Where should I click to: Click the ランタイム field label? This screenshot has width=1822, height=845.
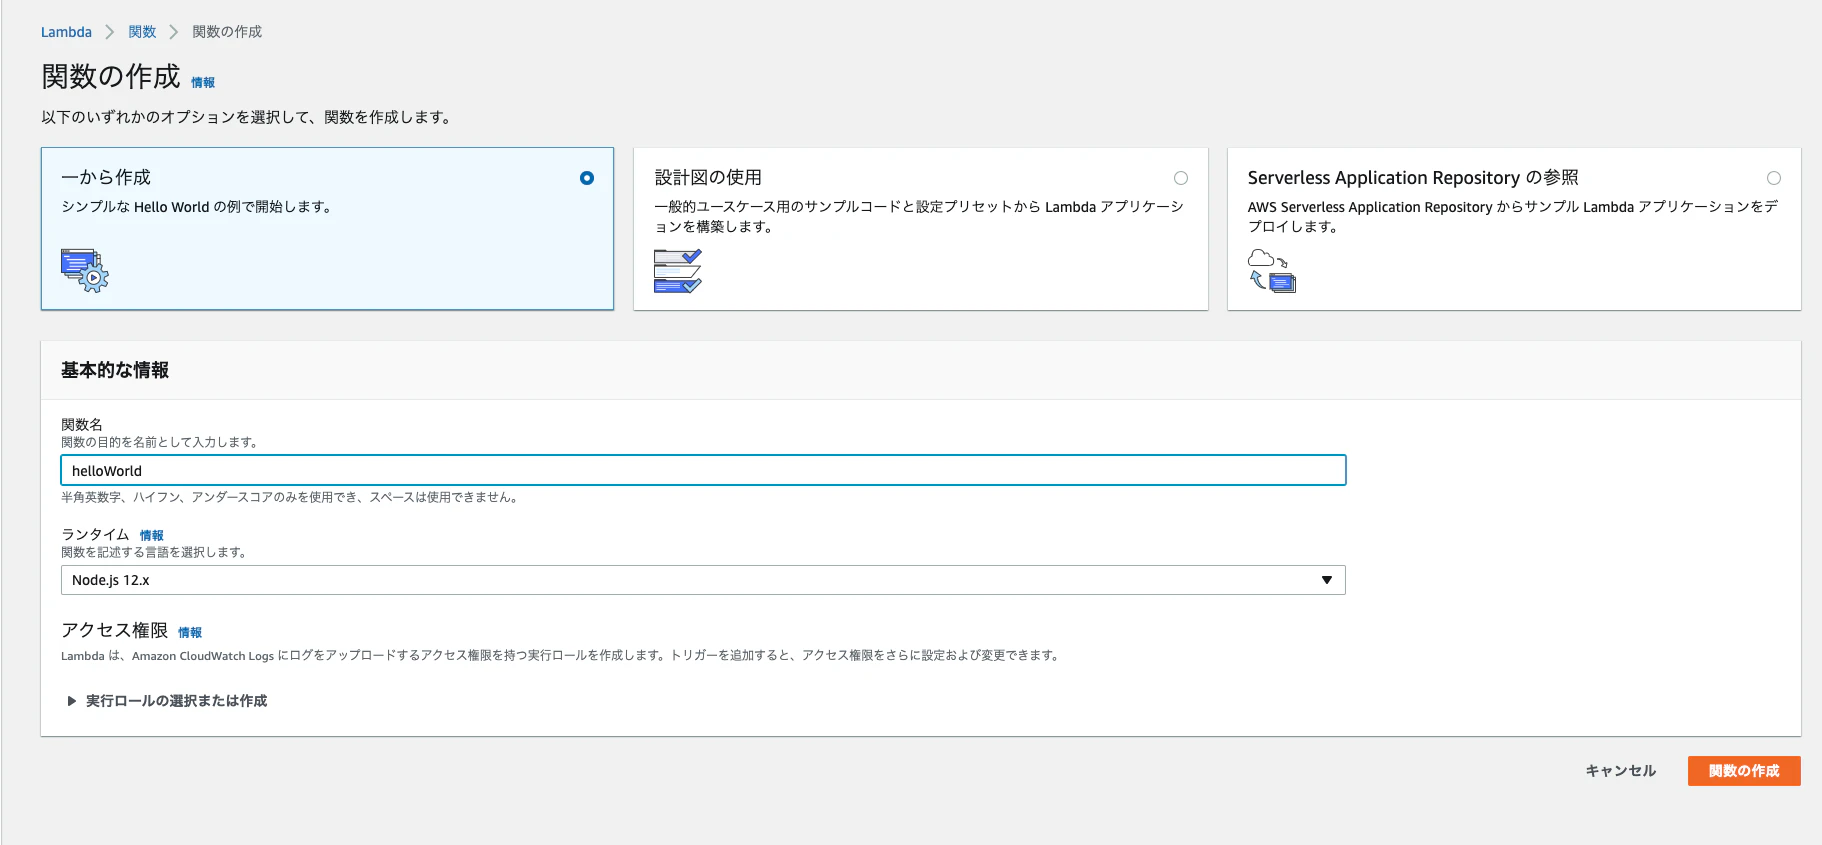tap(95, 535)
